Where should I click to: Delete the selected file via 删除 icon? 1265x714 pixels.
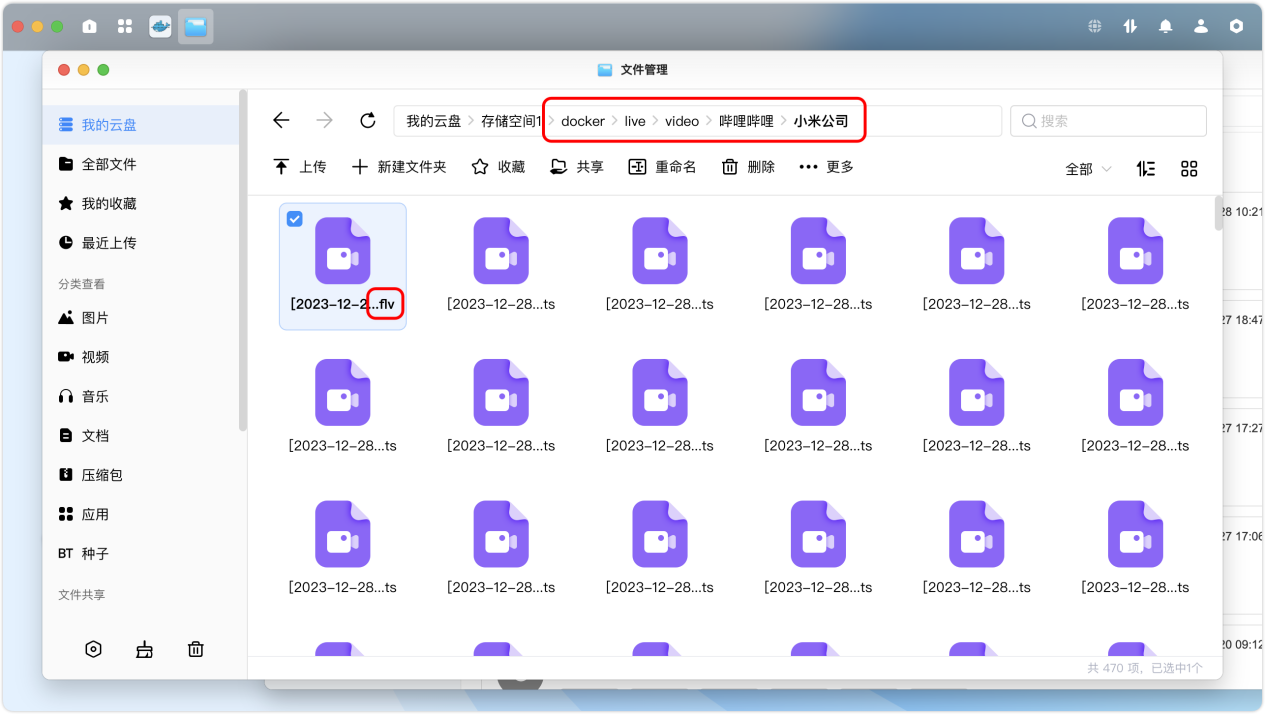point(729,166)
